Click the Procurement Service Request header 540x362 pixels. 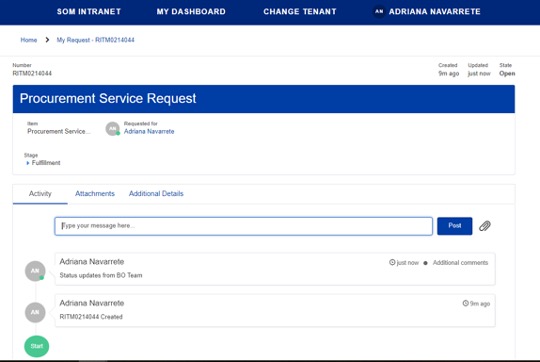pyautogui.click(x=264, y=99)
